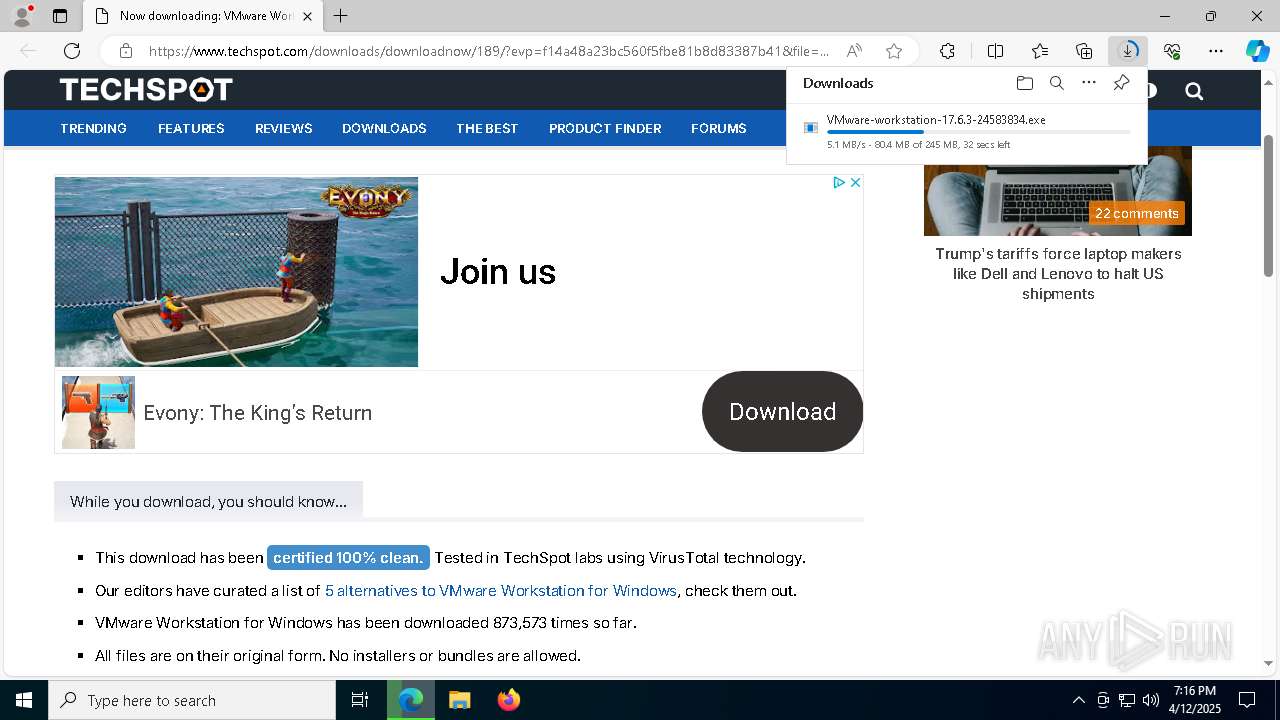Click the VMware download progress bar
1280x720 pixels.
(x=978, y=132)
